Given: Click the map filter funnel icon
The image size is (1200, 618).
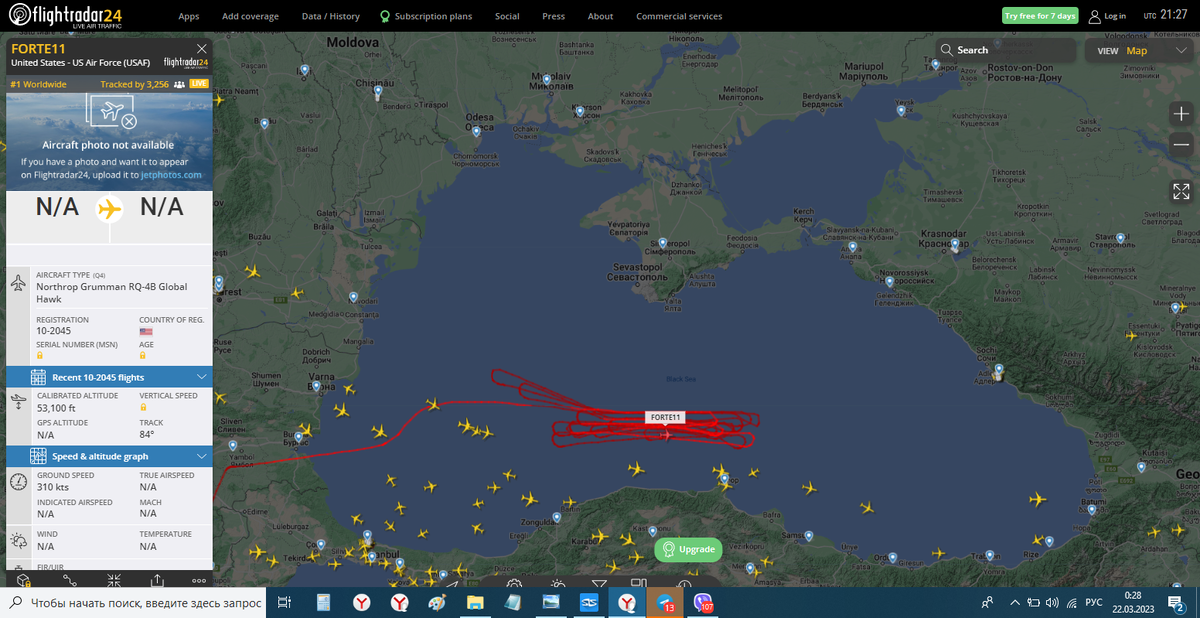Looking at the screenshot, I should pyautogui.click(x=598, y=583).
